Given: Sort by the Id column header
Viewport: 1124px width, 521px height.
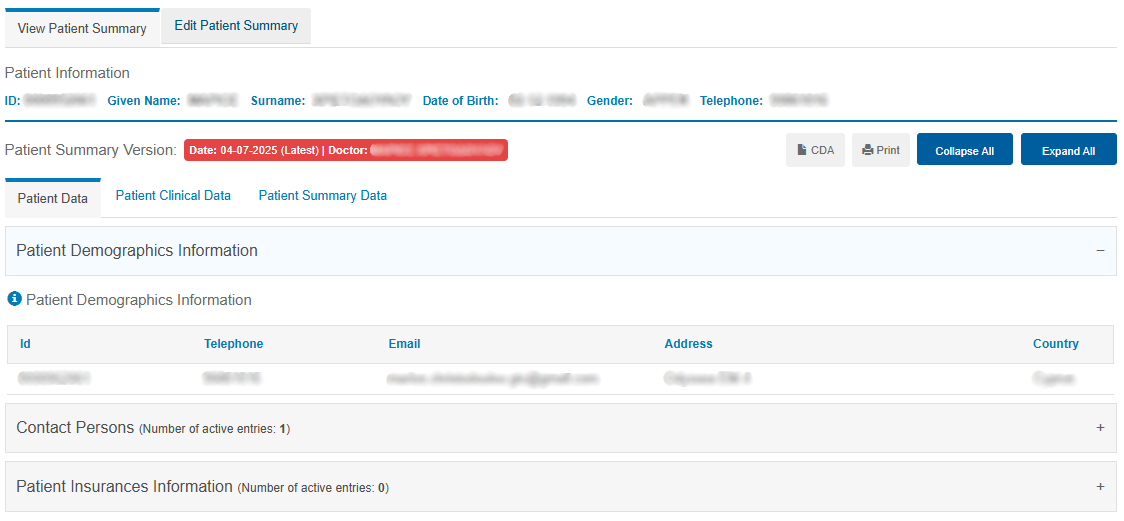Looking at the screenshot, I should 25,344.
